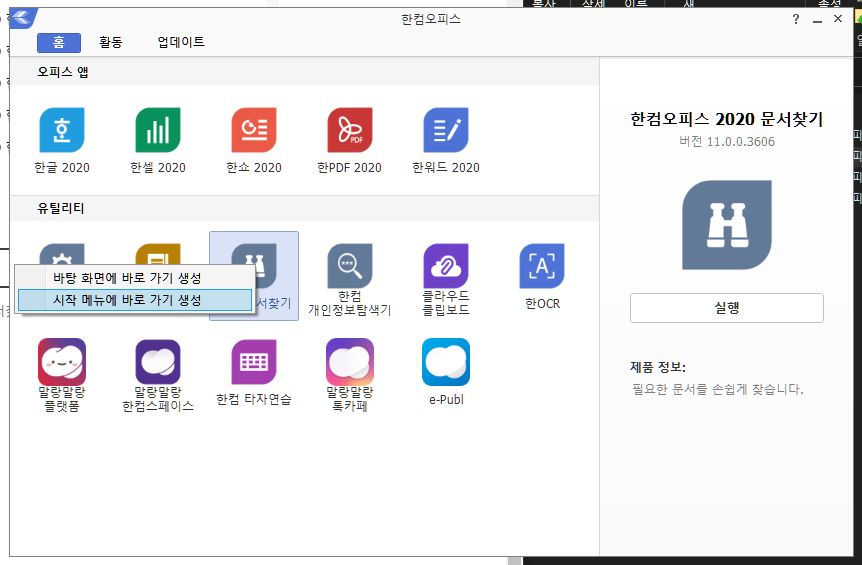Open 말랑말랑 톡카페 icon

(350, 362)
